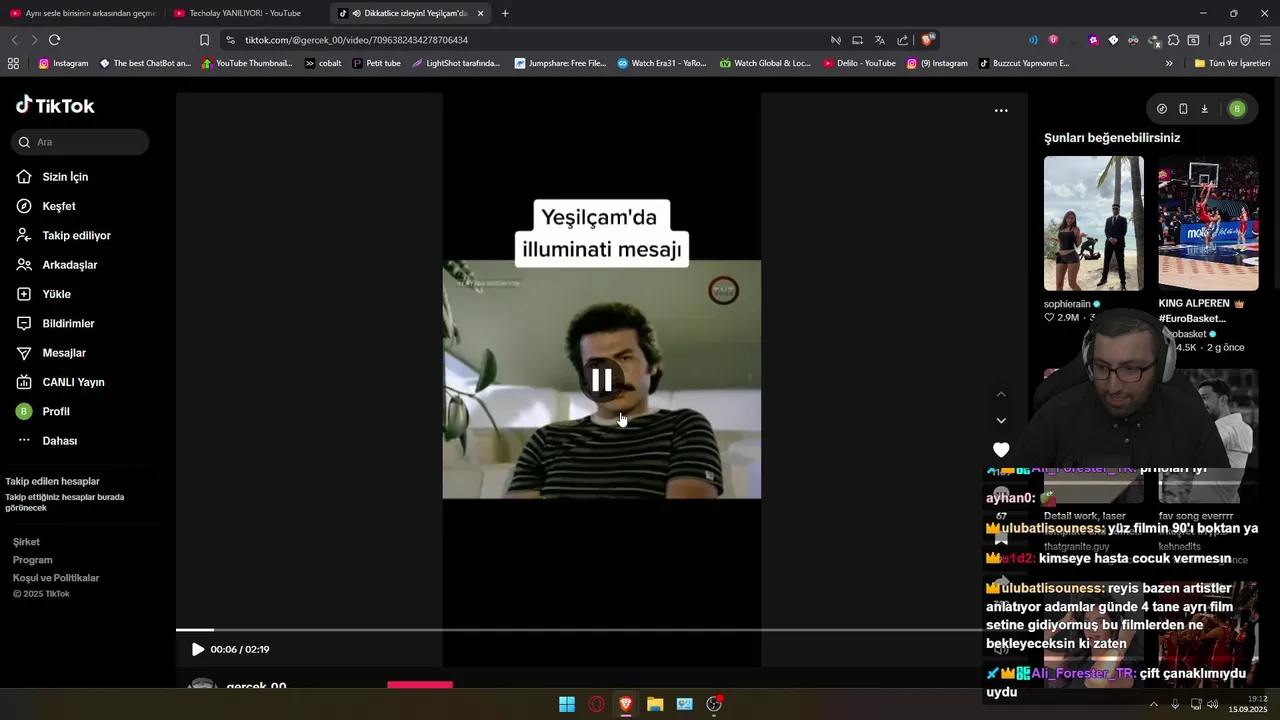Expand the Dahası more menu
The width and height of the screenshot is (1280, 720).
tap(46, 441)
